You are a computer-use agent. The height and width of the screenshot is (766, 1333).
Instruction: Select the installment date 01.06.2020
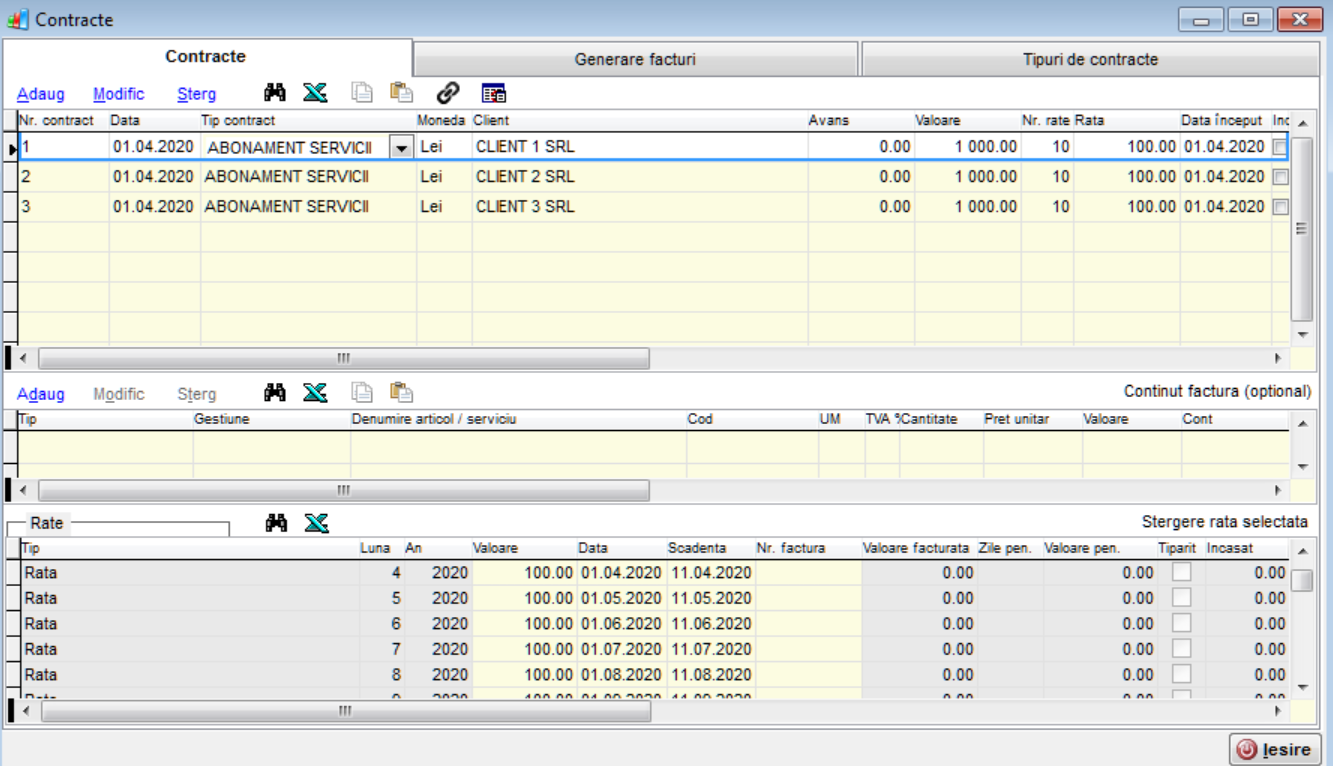pyautogui.click(x=621, y=623)
